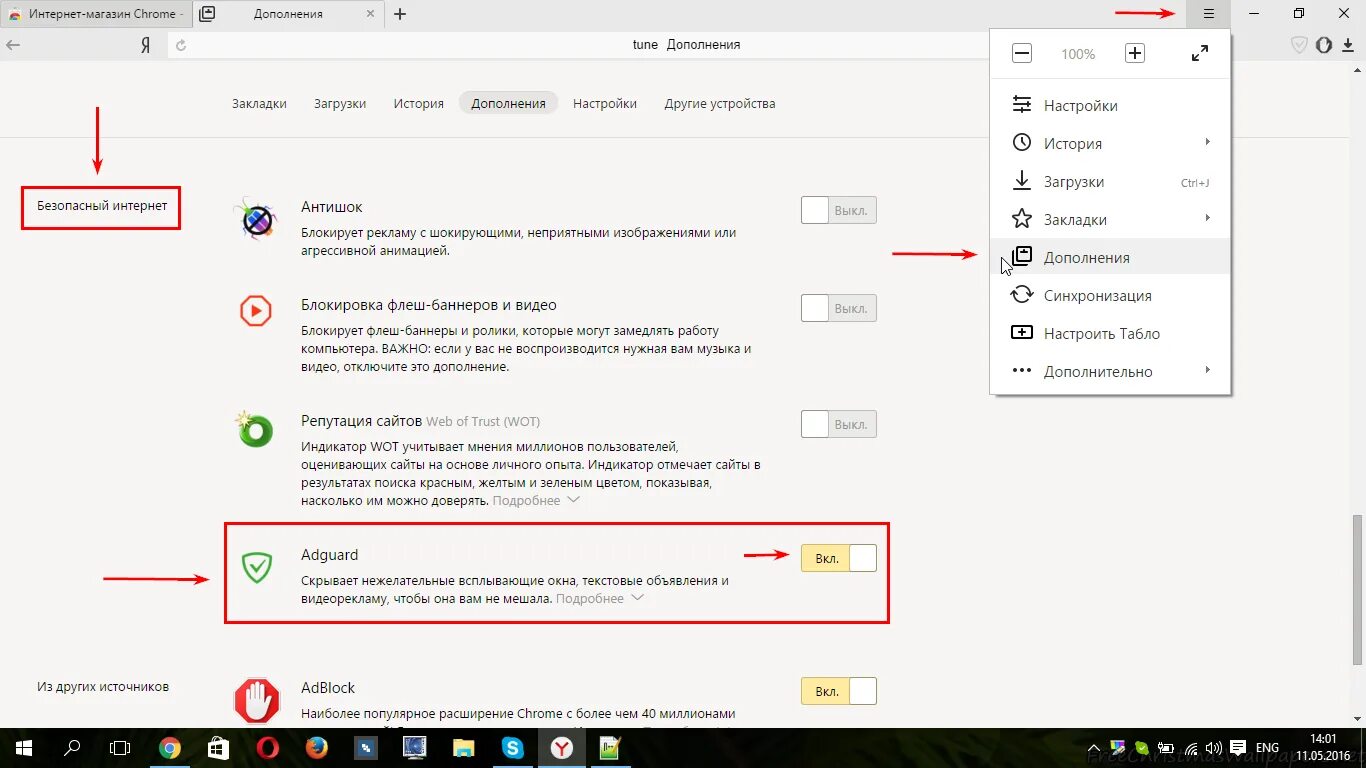Switch to the Интернет-магазин Chrome browser tab

pyautogui.click(x=95, y=14)
